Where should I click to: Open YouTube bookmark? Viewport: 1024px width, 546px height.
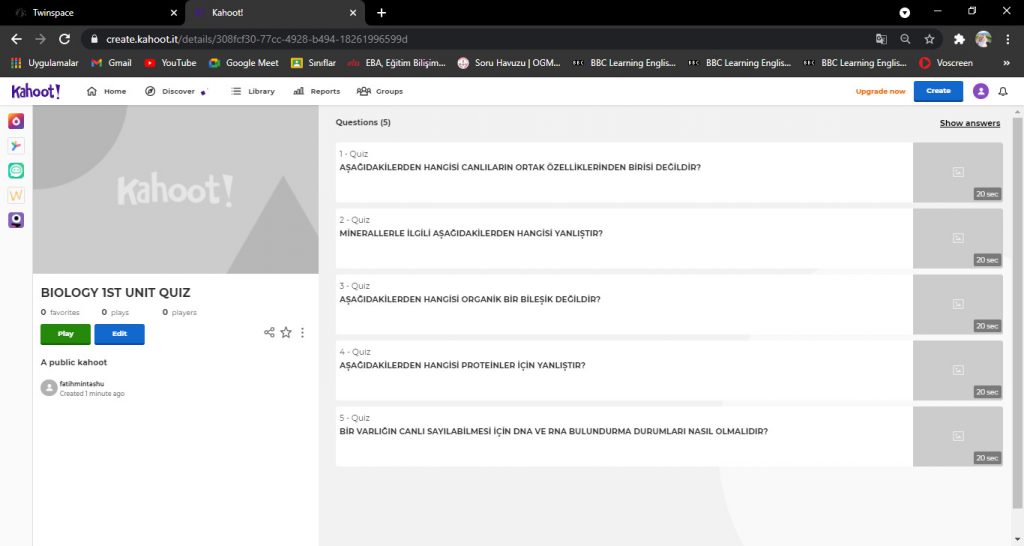pos(170,63)
